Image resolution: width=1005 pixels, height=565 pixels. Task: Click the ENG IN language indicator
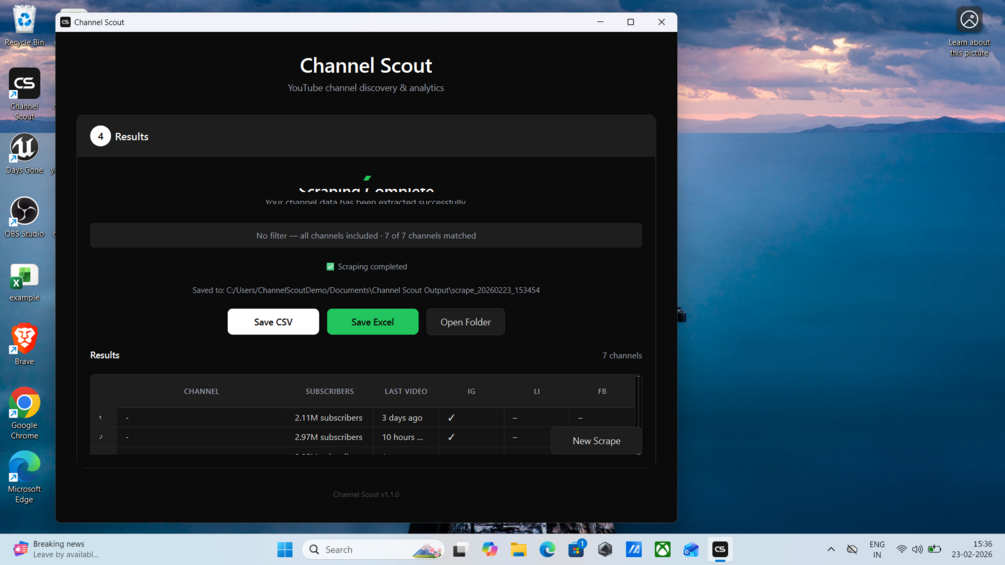[877, 550]
